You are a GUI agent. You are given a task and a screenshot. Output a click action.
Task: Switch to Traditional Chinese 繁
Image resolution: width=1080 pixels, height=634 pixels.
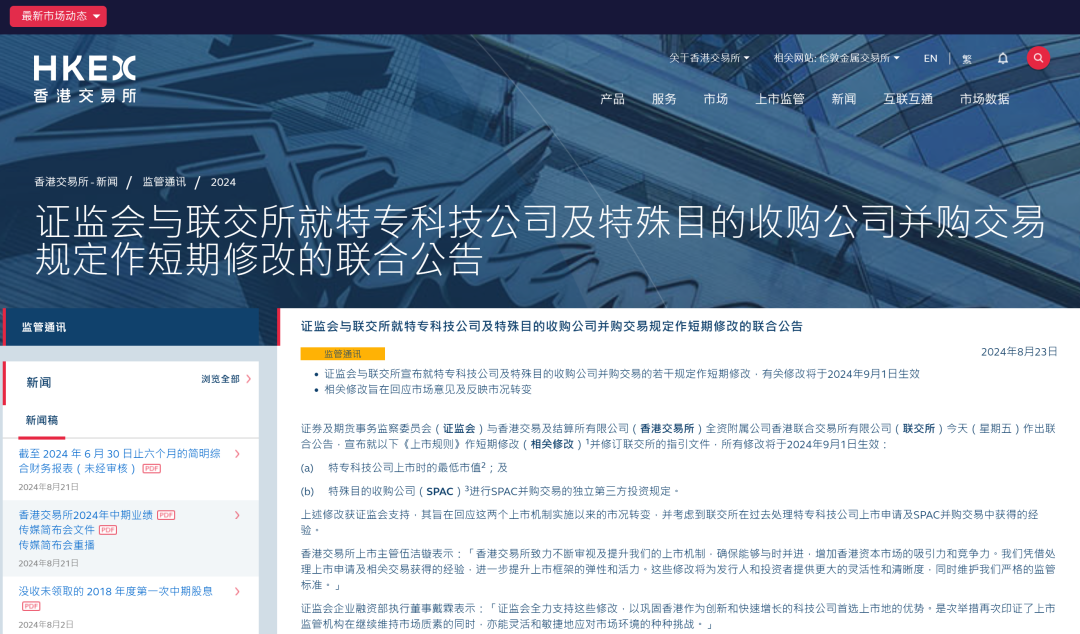click(967, 59)
